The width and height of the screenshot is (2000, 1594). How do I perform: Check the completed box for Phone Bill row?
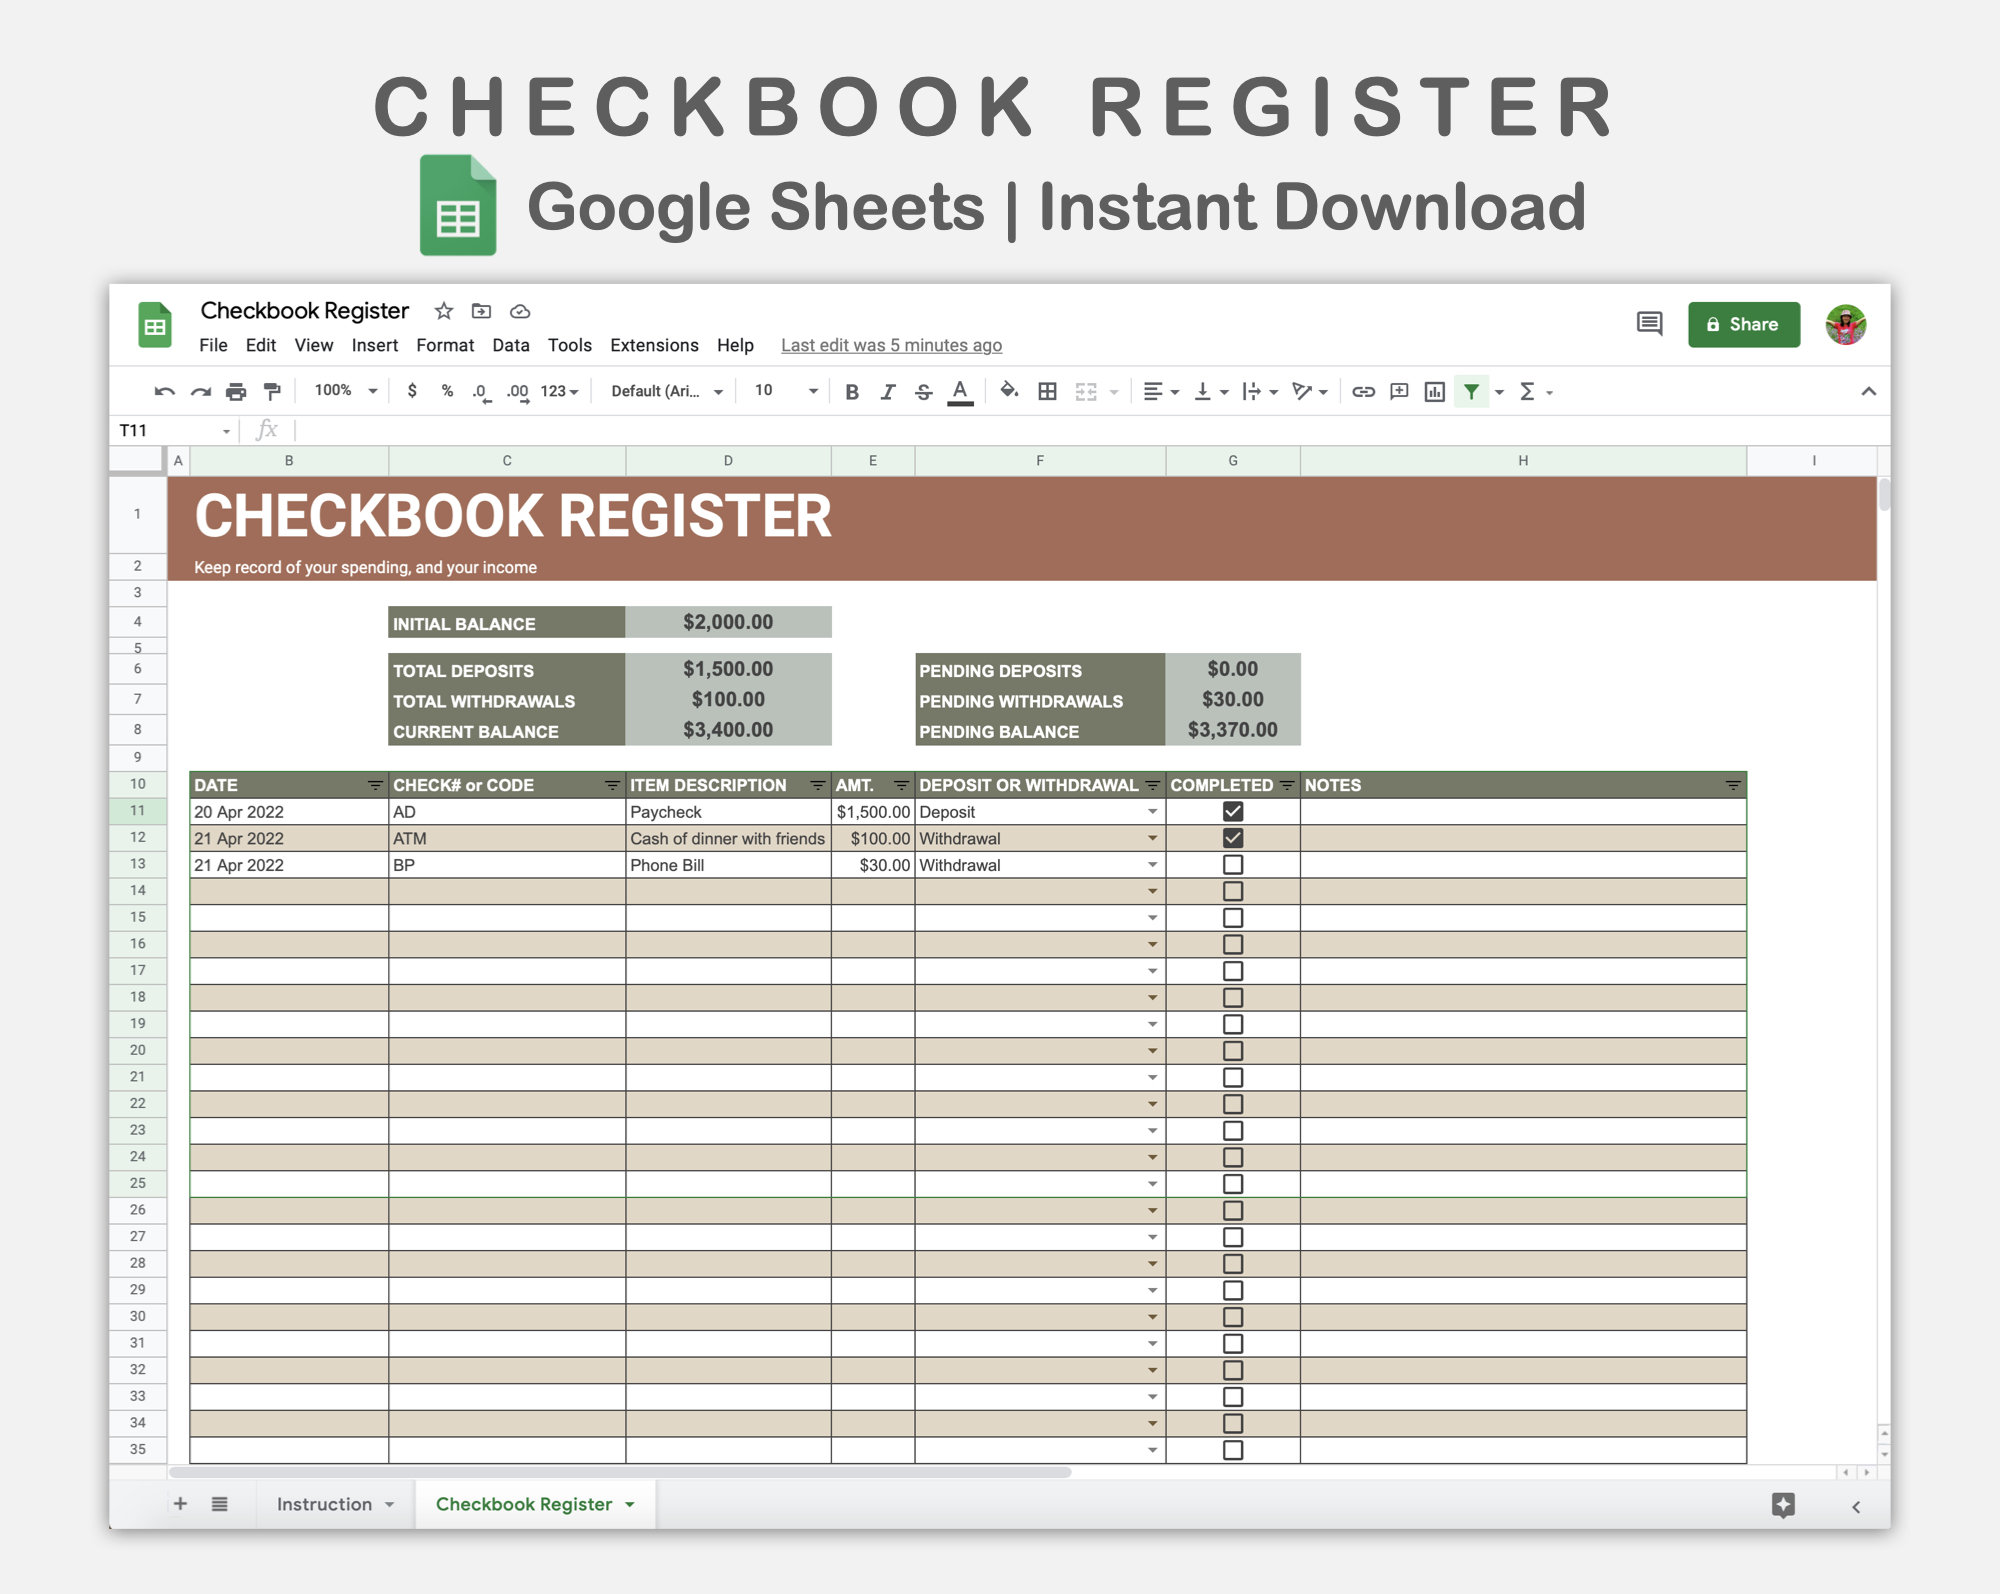click(1232, 864)
